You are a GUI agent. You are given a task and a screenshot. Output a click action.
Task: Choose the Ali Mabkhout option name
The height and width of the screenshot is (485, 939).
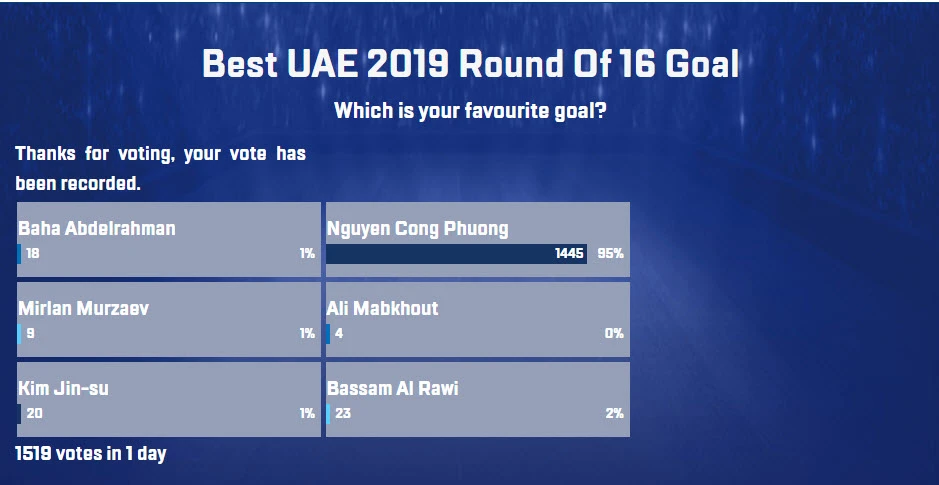coord(383,309)
